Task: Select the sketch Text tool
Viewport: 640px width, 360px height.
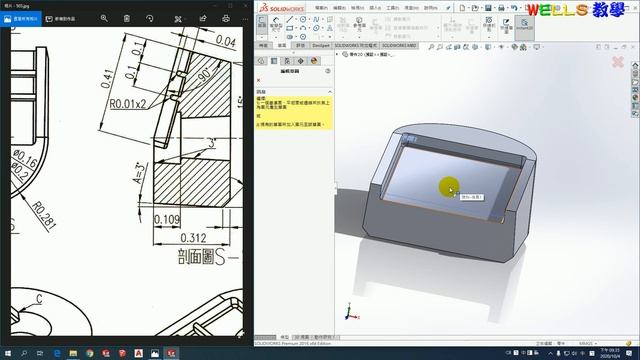Action: click(x=329, y=28)
